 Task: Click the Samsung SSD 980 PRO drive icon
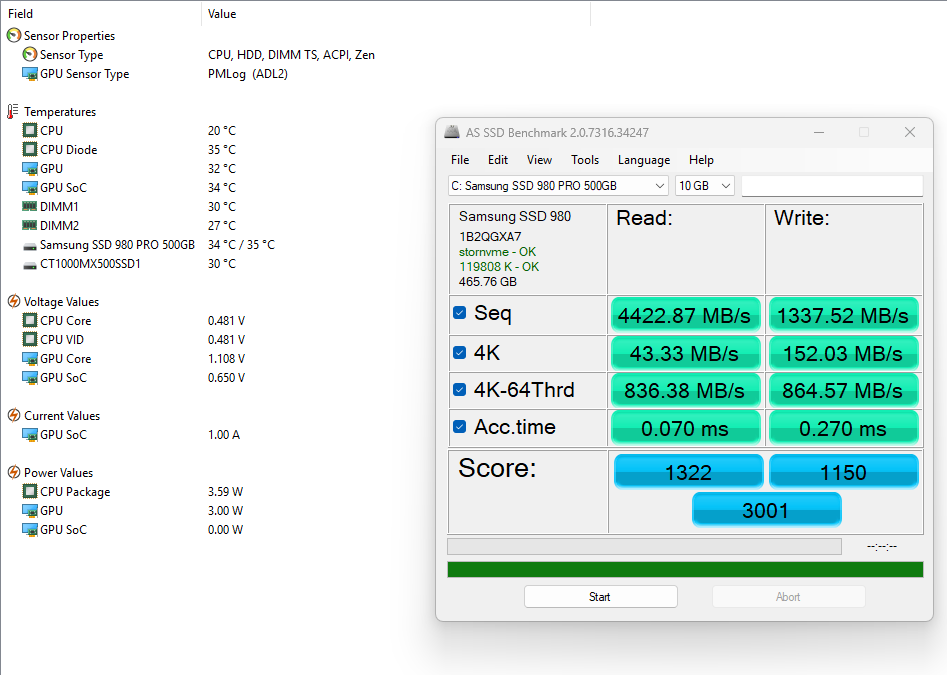pos(30,246)
